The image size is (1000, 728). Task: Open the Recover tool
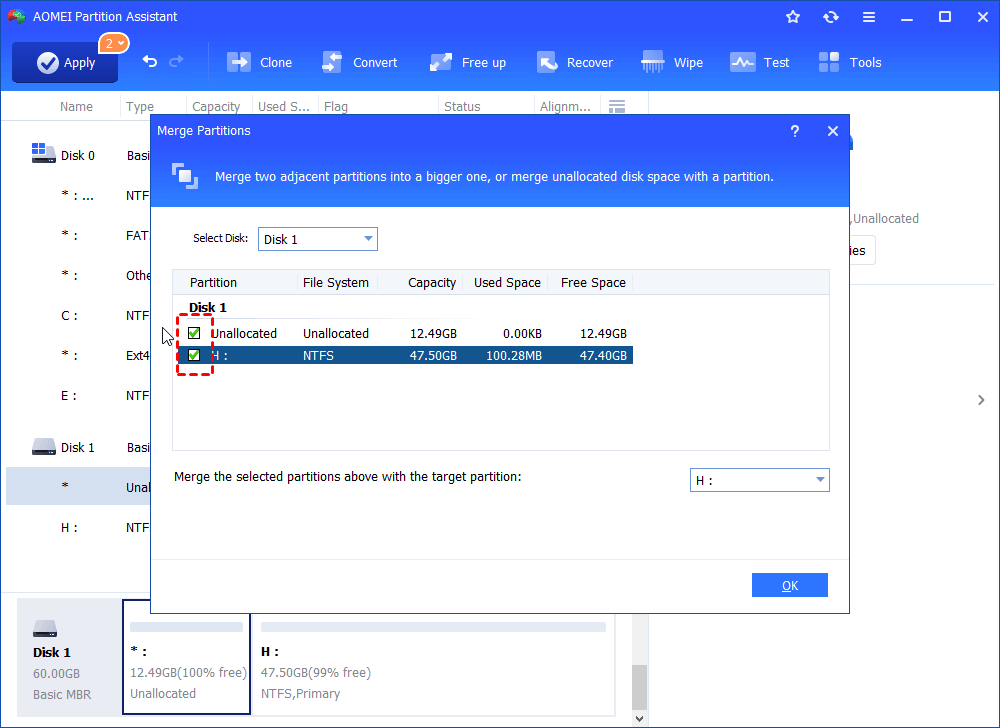tap(574, 62)
